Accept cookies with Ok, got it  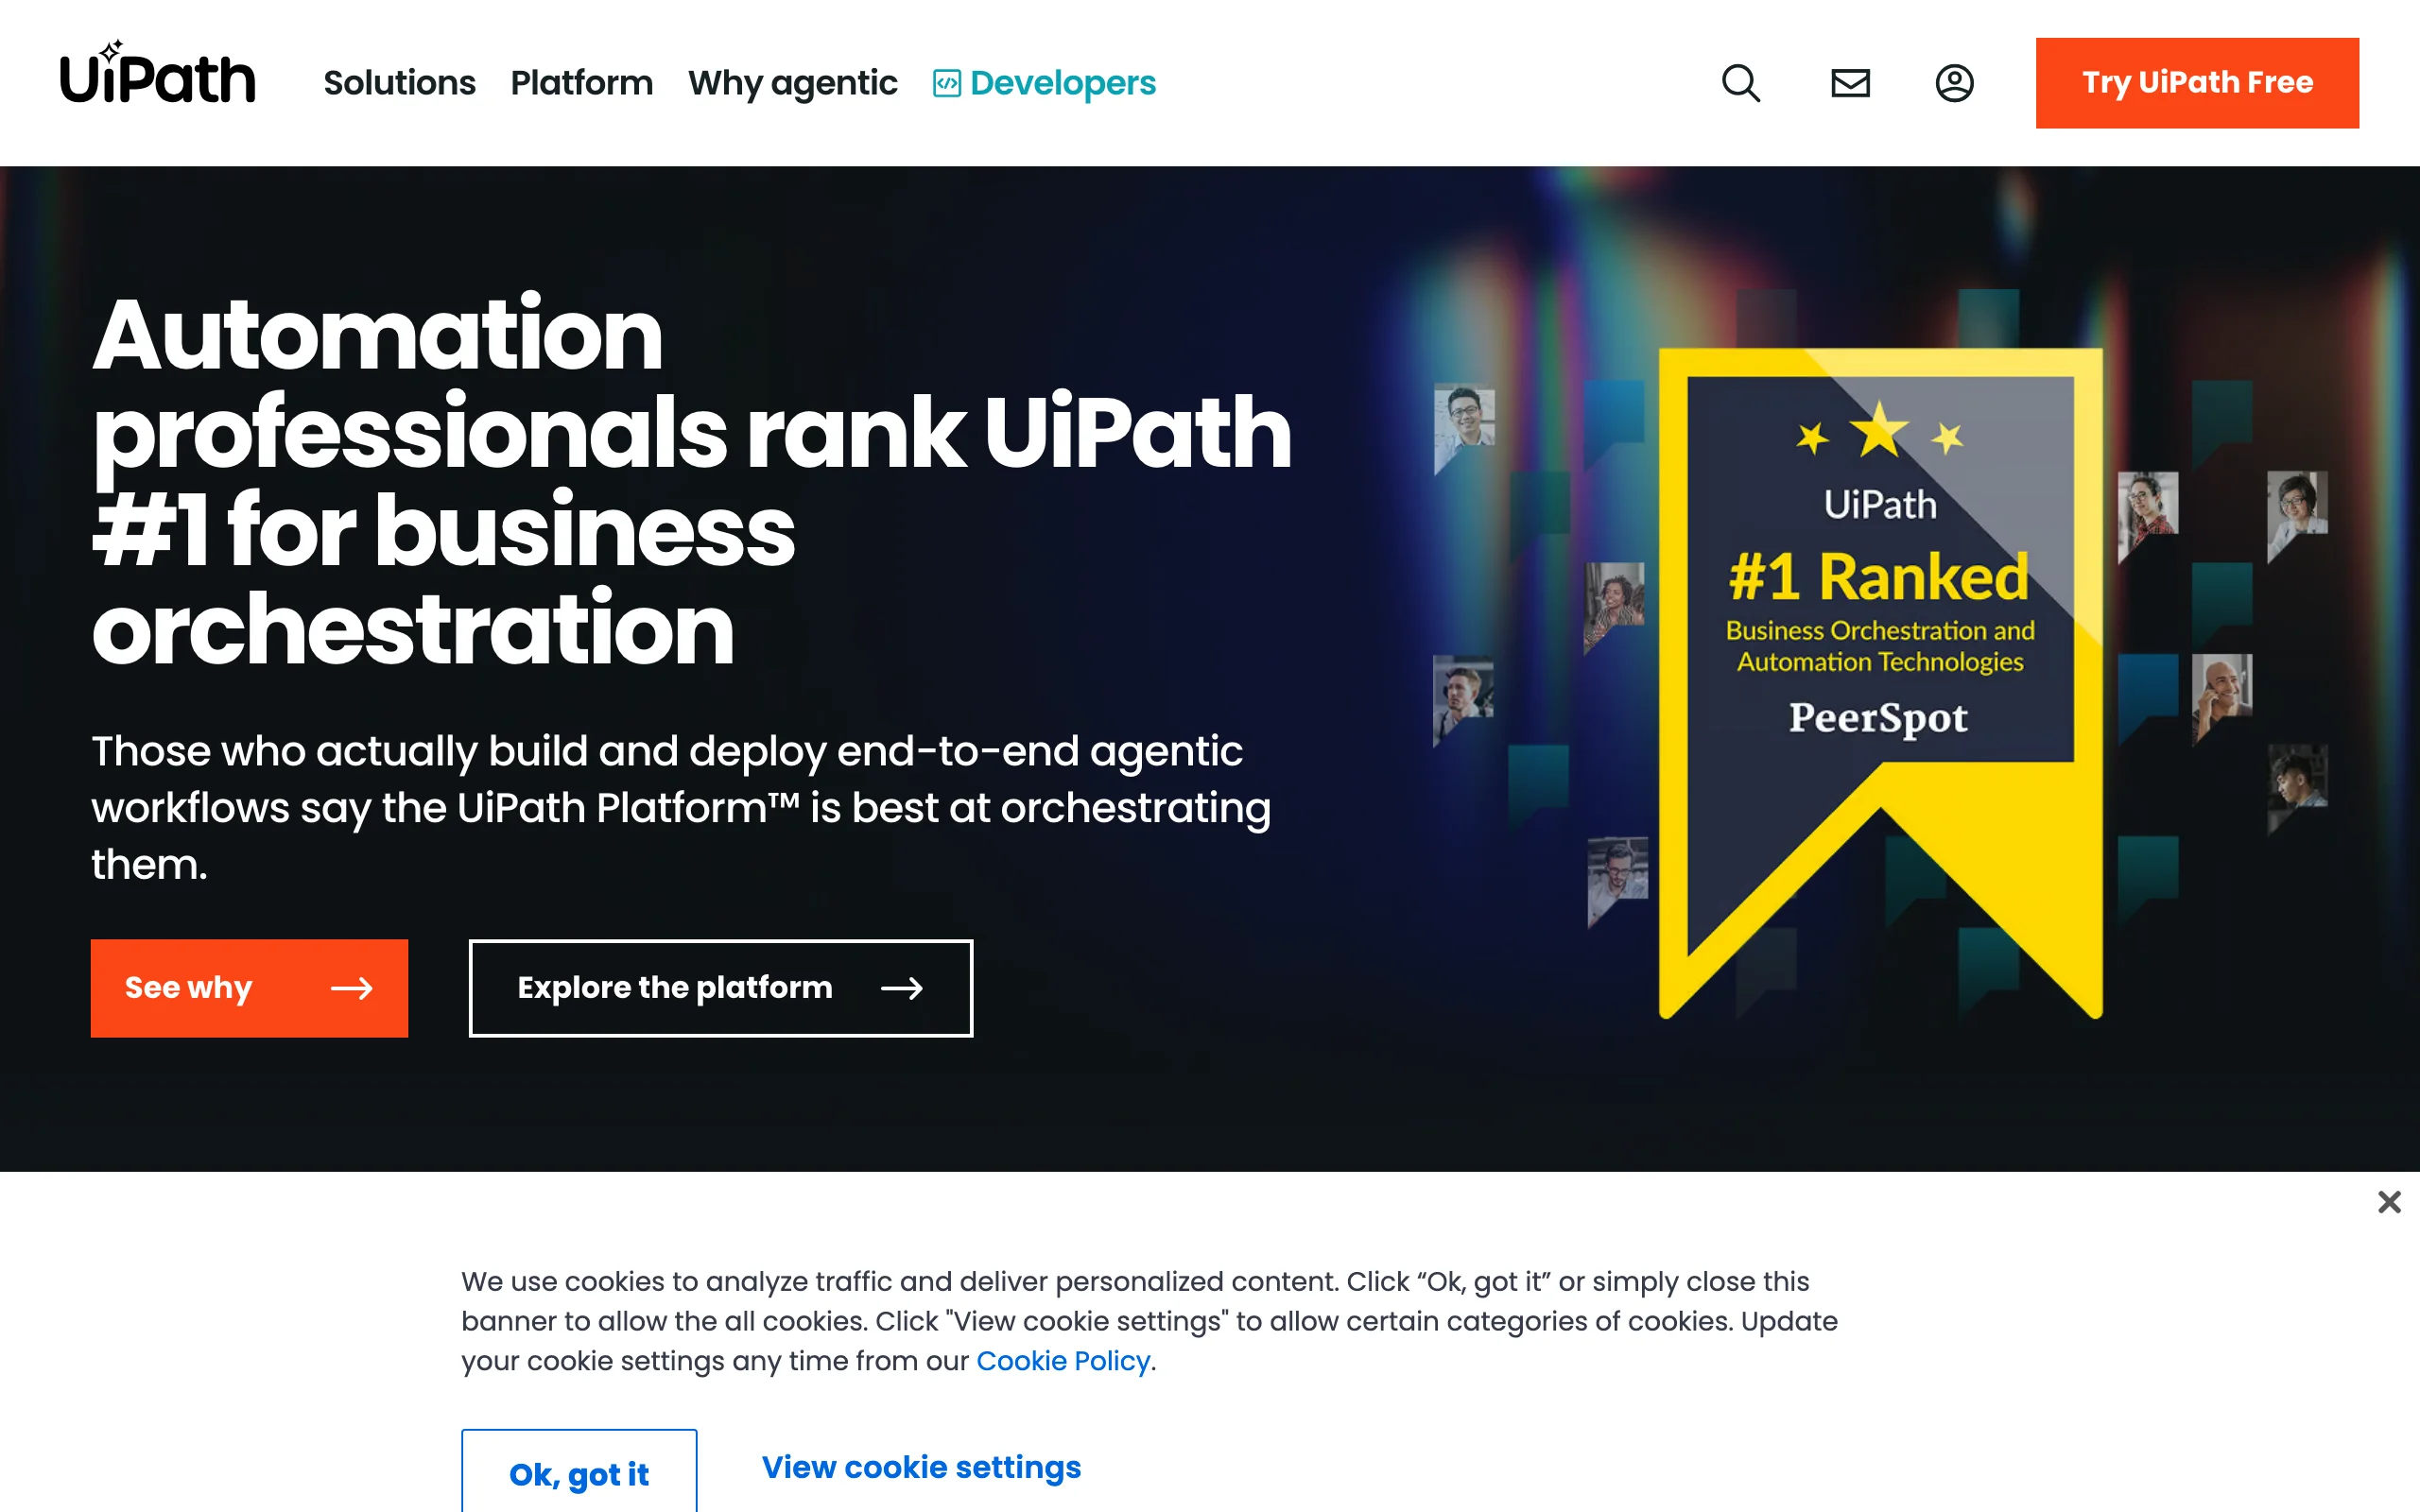click(x=579, y=1472)
